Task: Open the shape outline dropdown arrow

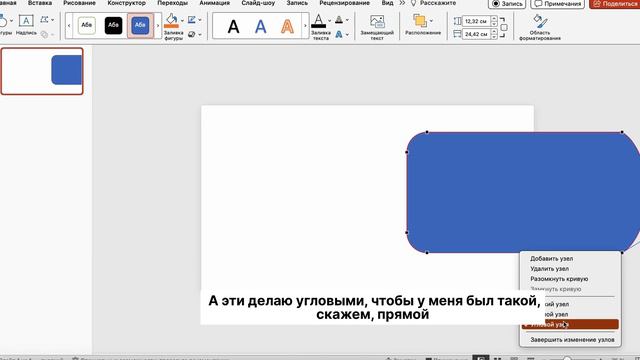Action: [200, 20]
